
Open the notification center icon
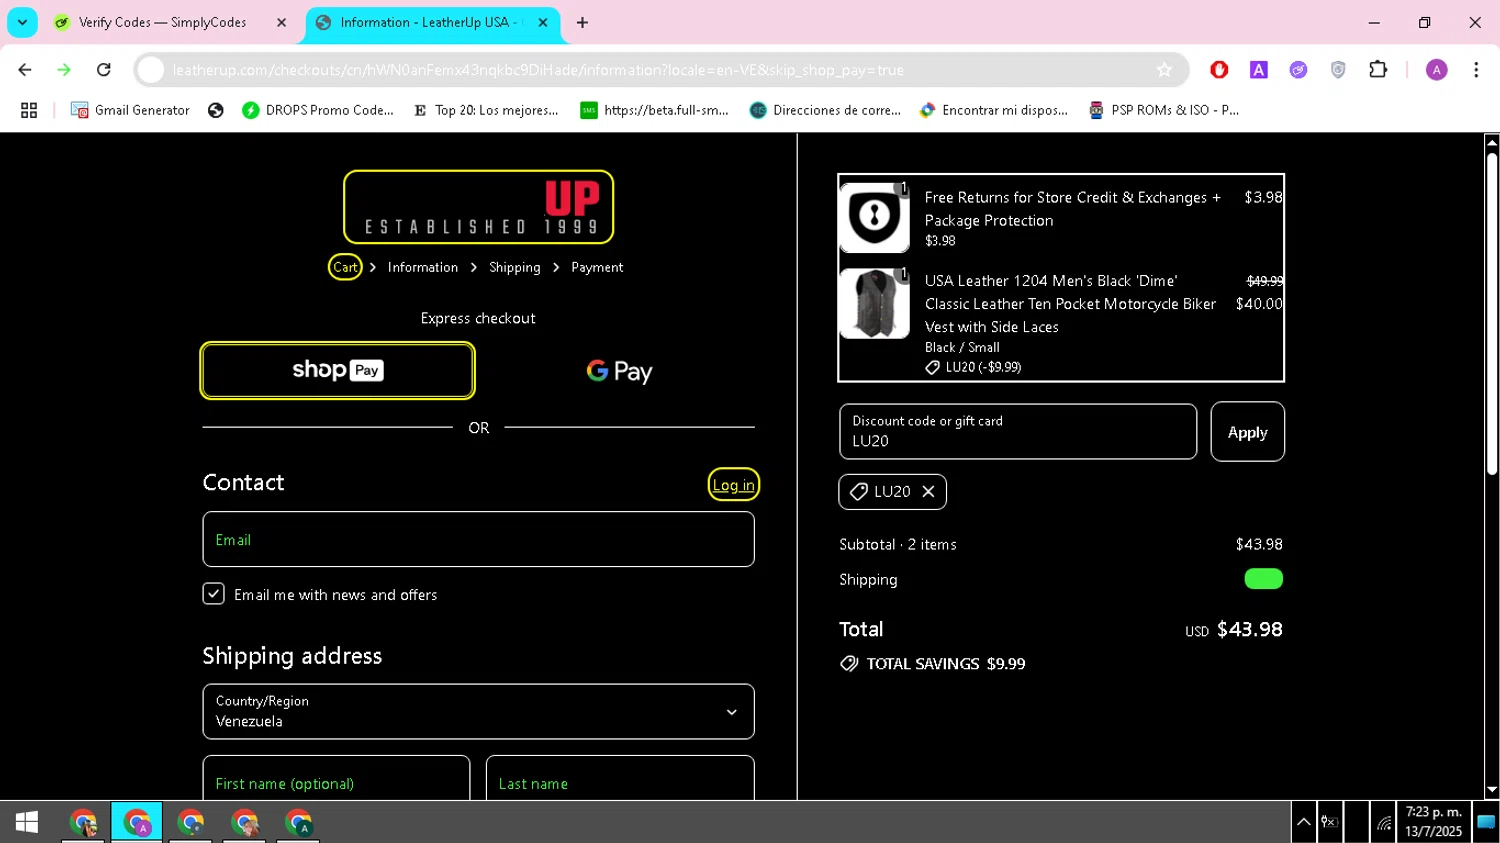pyautogui.click(x=1486, y=822)
